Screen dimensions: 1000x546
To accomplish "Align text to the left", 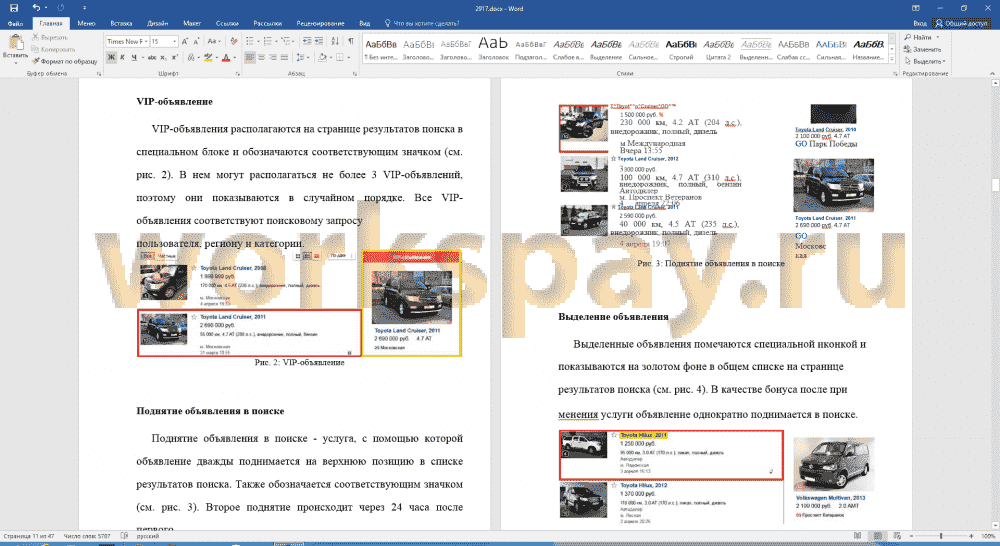I will coord(249,57).
